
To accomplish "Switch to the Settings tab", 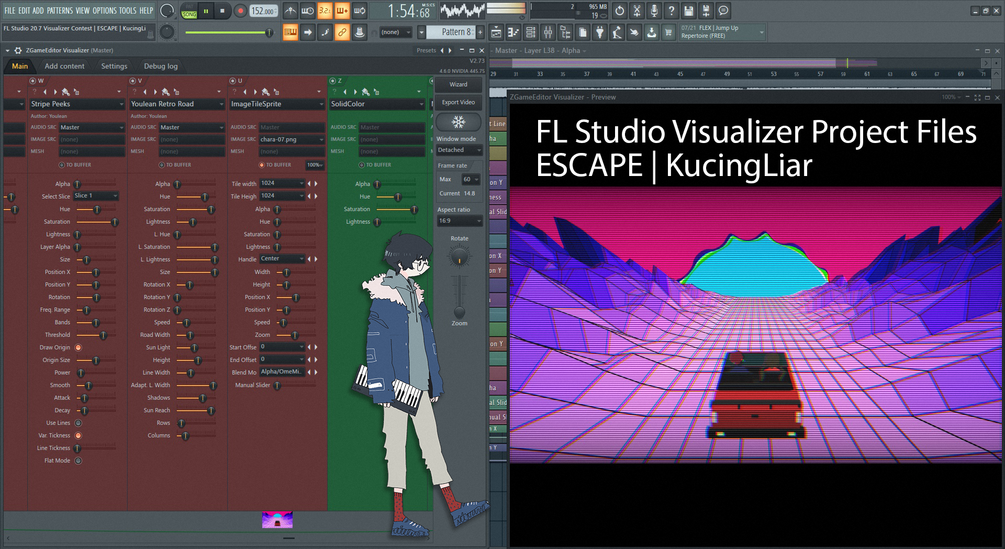I will 114,66.
